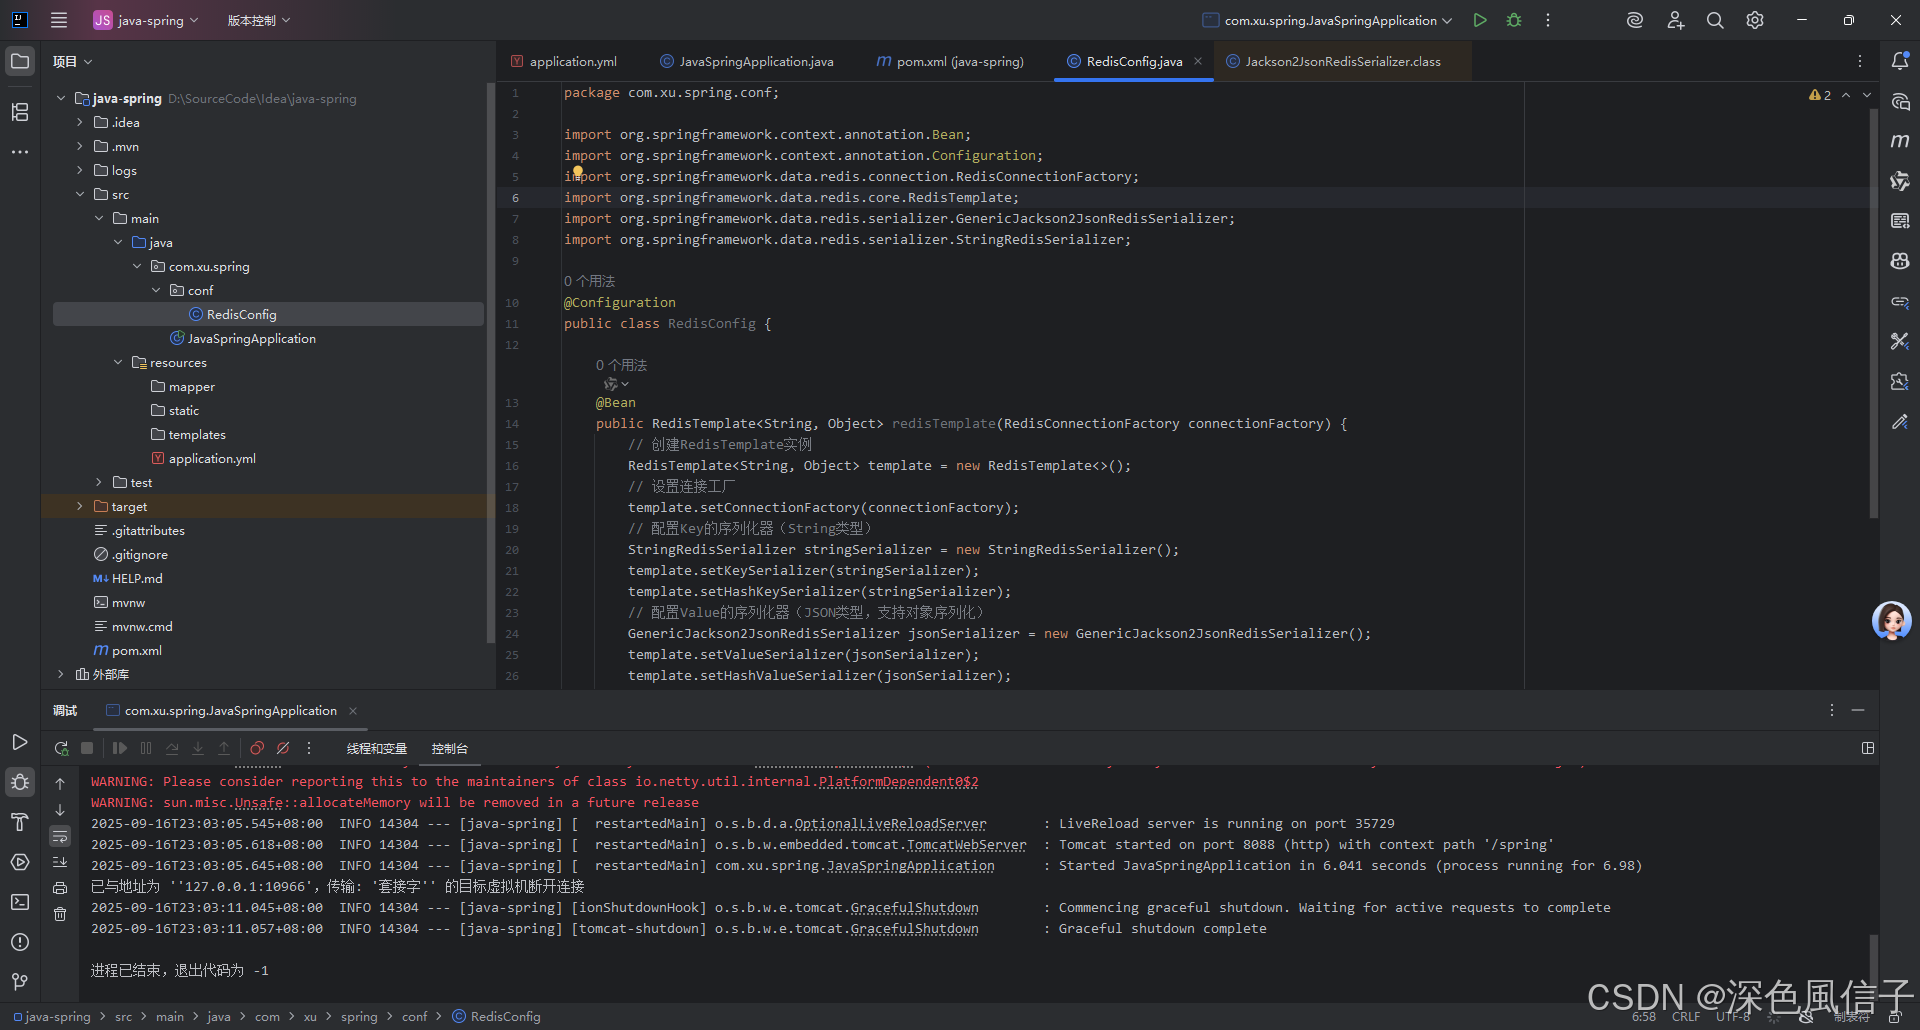
Task: Toggle soft-wrap in the console
Action: 60,836
